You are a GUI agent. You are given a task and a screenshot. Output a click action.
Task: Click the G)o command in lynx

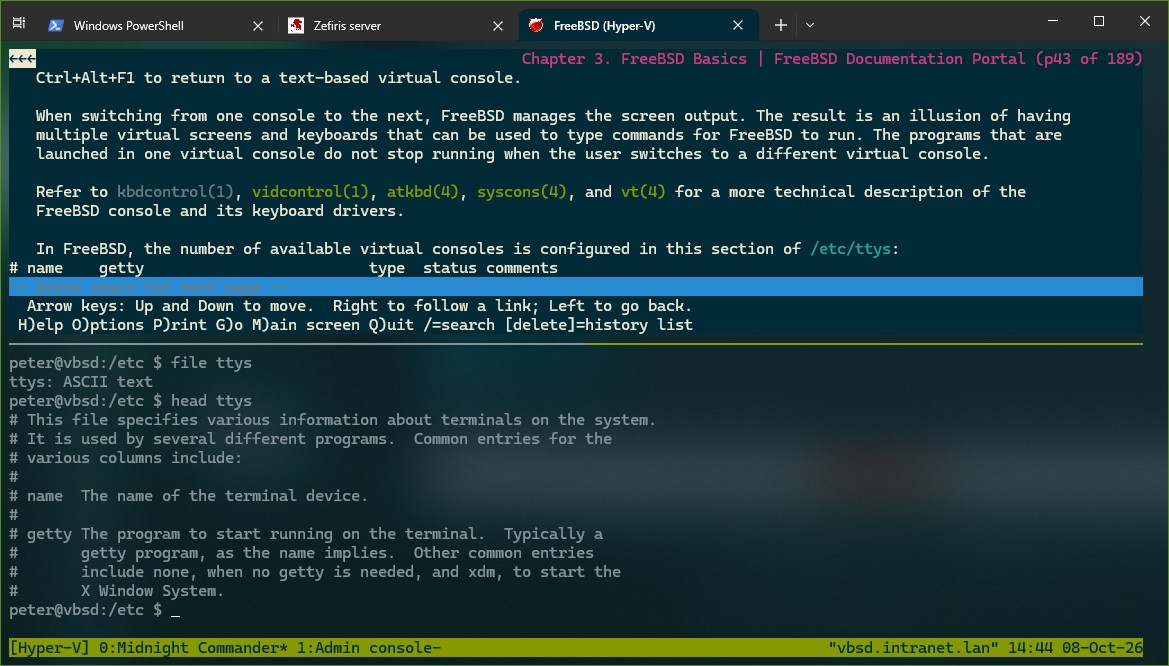coord(230,324)
